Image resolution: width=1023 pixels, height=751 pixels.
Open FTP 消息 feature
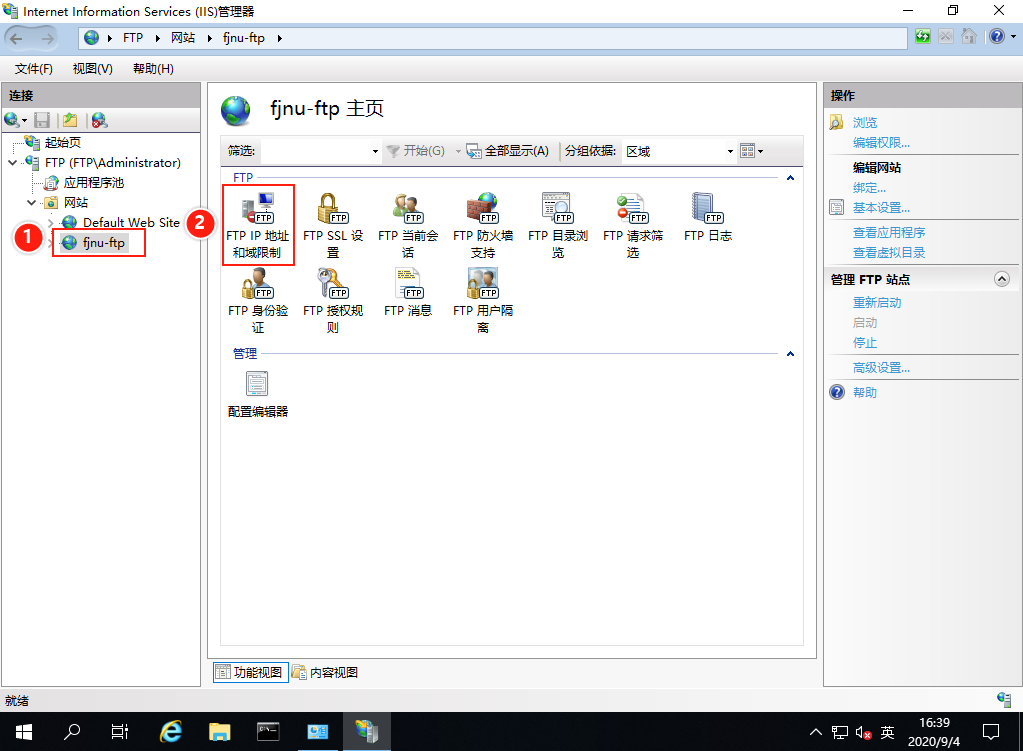click(408, 292)
